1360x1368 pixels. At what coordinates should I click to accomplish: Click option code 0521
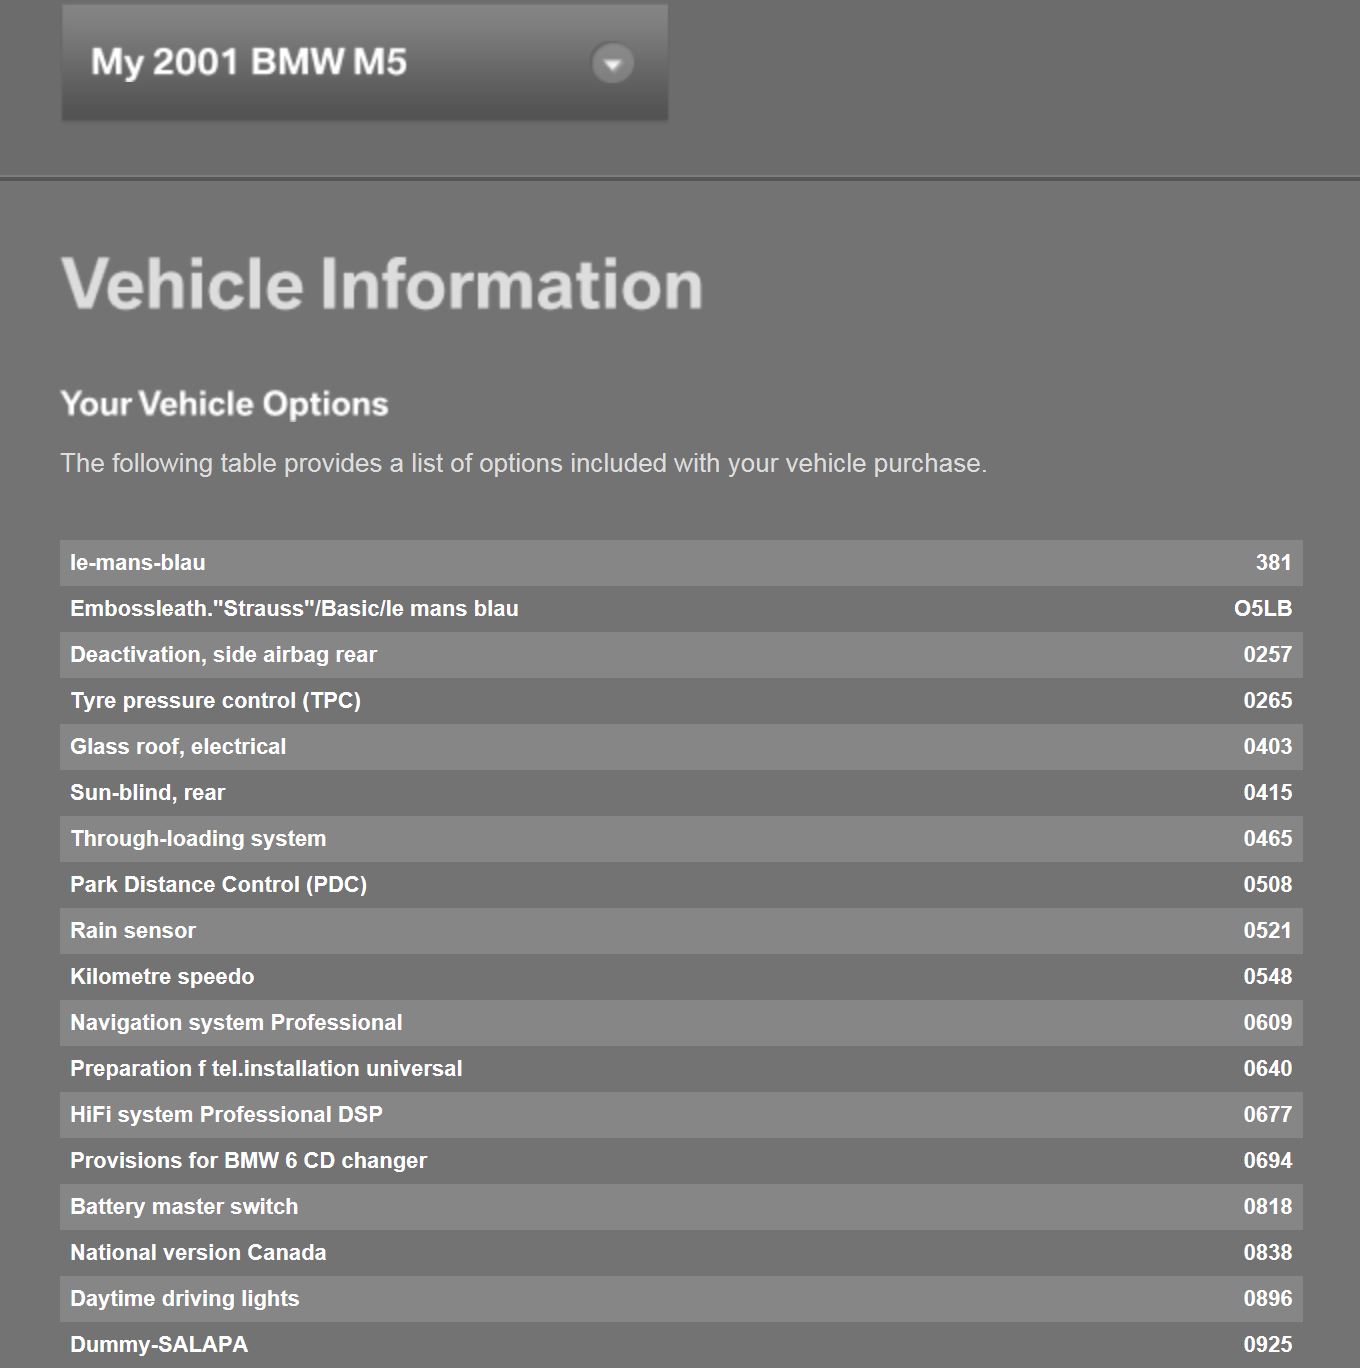pos(1268,931)
